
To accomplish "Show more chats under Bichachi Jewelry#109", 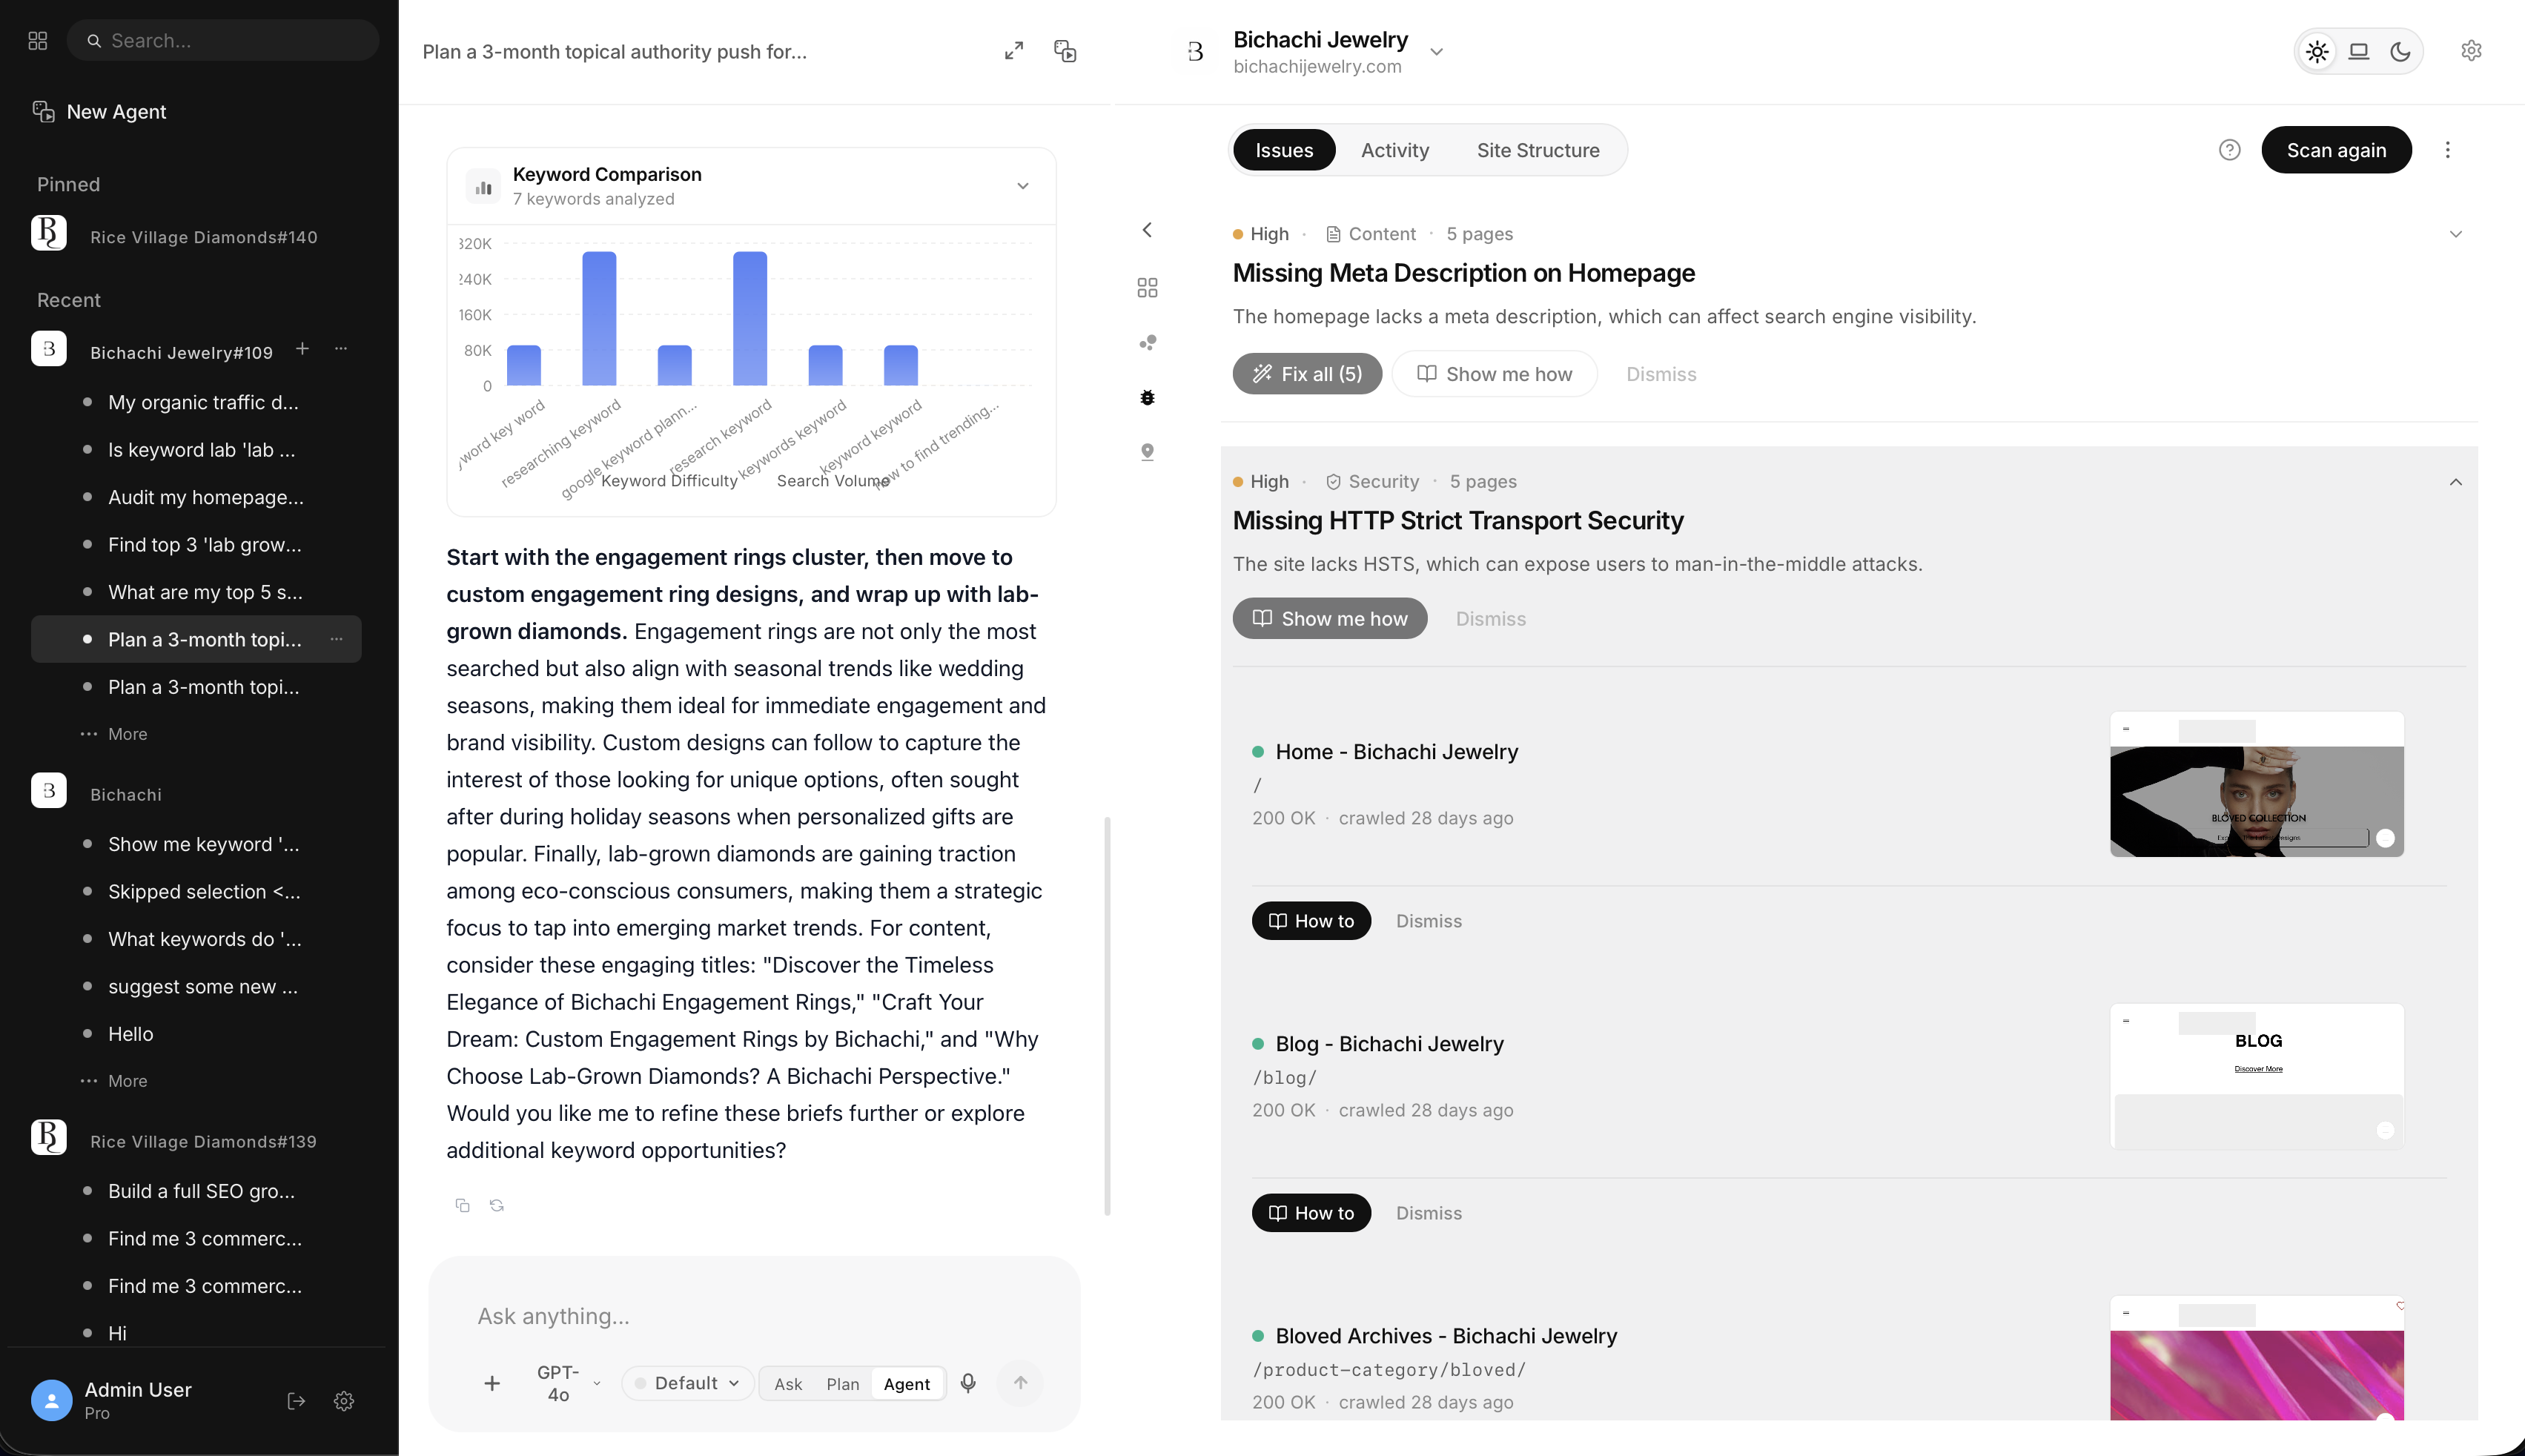I will (x=114, y=734).
